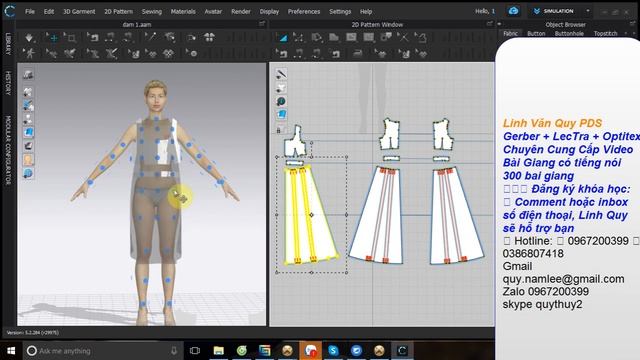Switch to the Fabric tab in Object Browser
Screen dimensions: 640x360
510,33
